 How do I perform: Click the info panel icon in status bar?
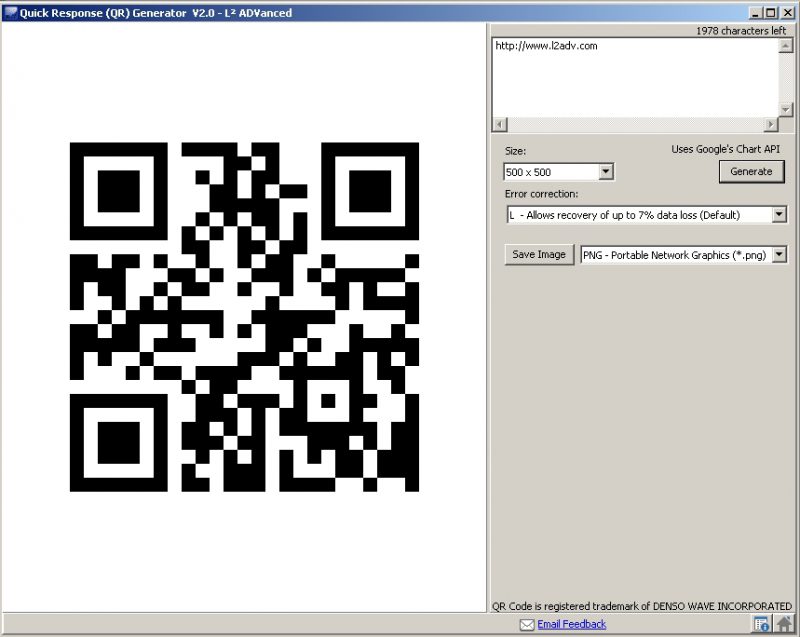tap(761, 624)
